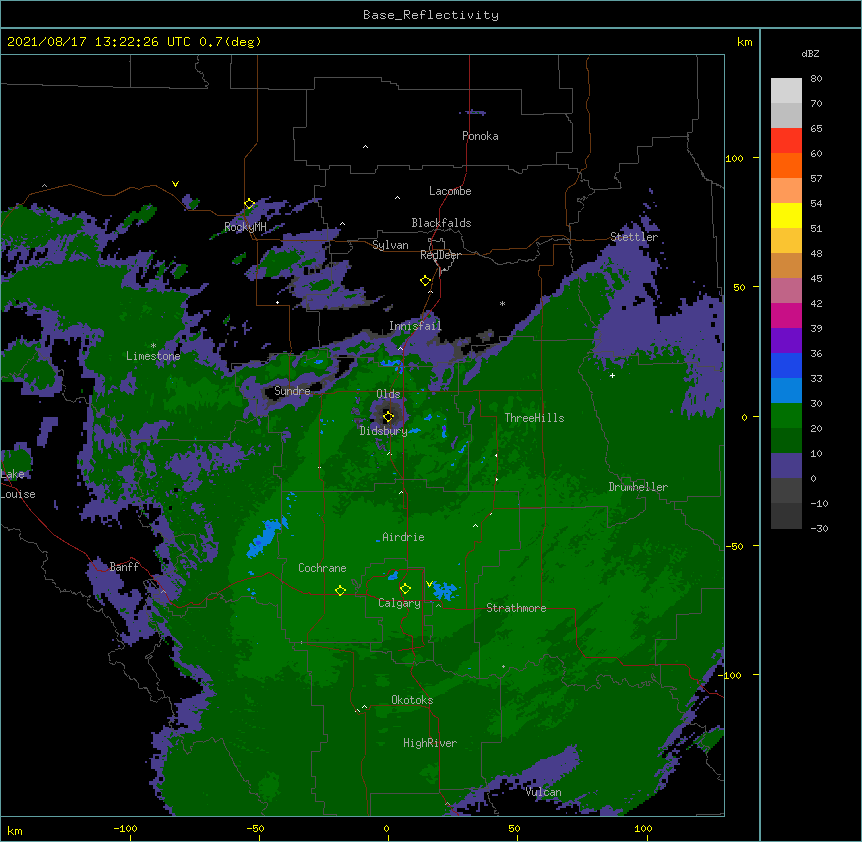The height and width of the screenshot is (842, 862).
Task: Click the Vulcan city label
Action: coord(543,792)
